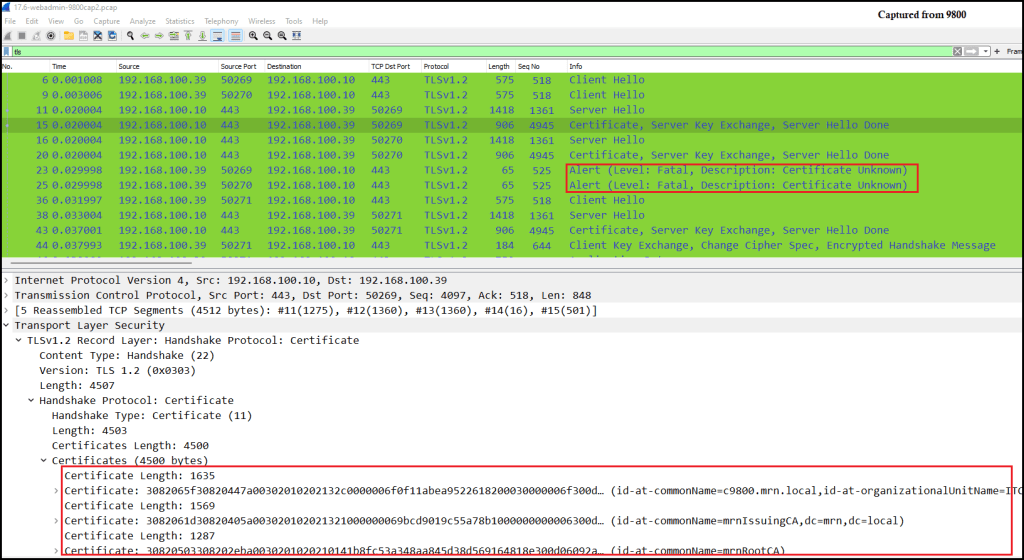Toggle auto-scroll during live capture
This screenshot has width=1024, height=560.
[217, 36]
